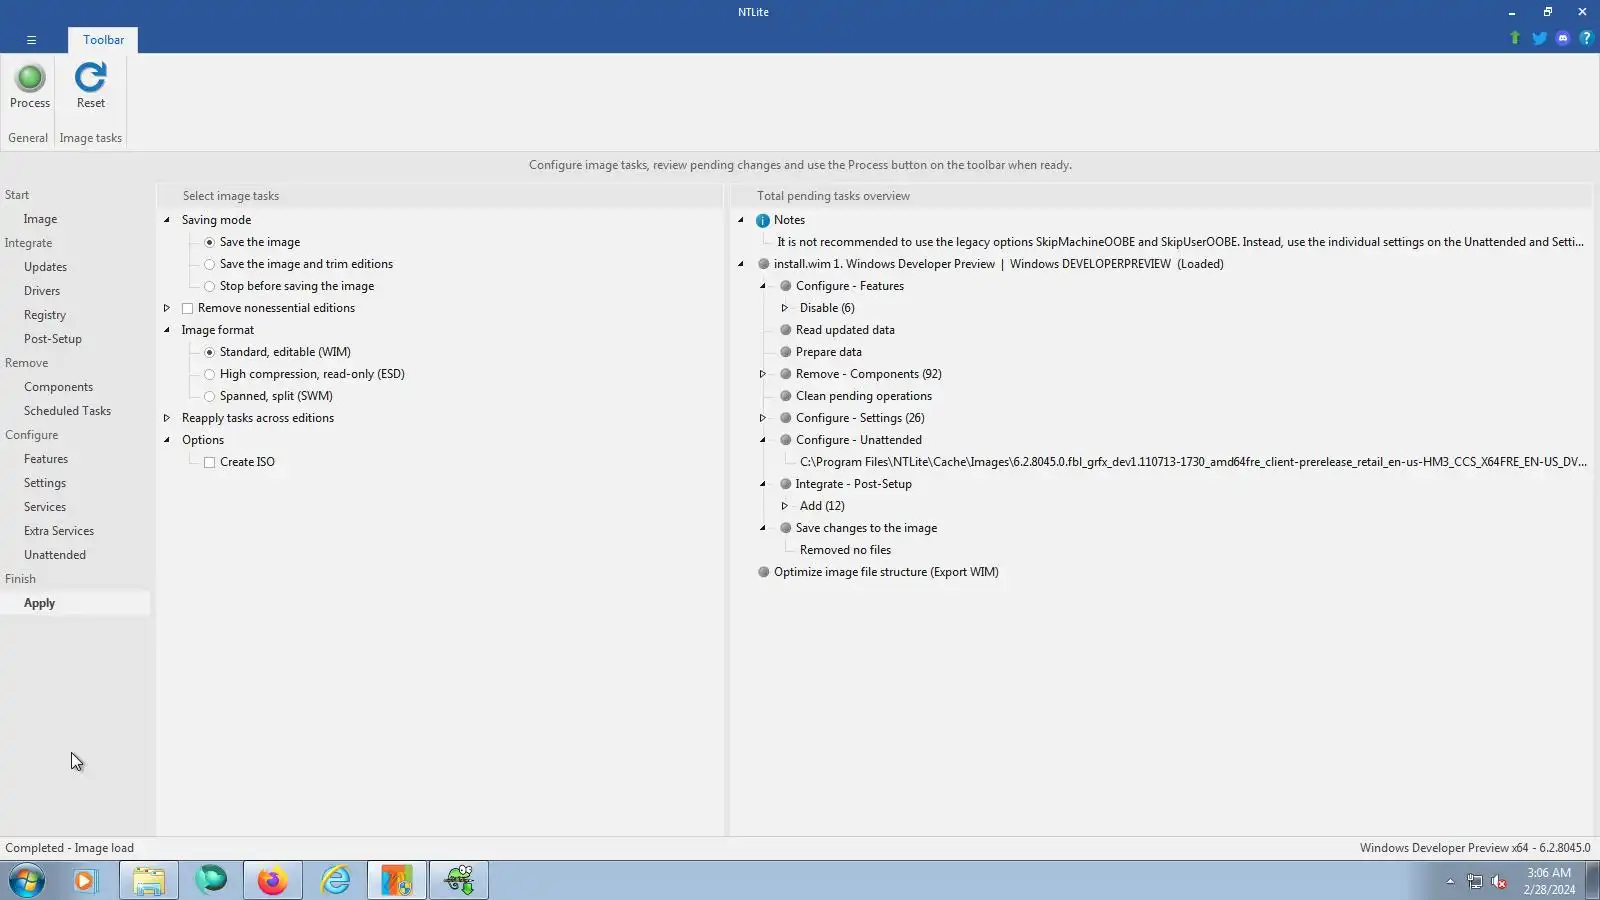The width and height of the screenshot is (1600, 900).
Task: Click the blue info icon beside Notes
Action: point(763,220)
